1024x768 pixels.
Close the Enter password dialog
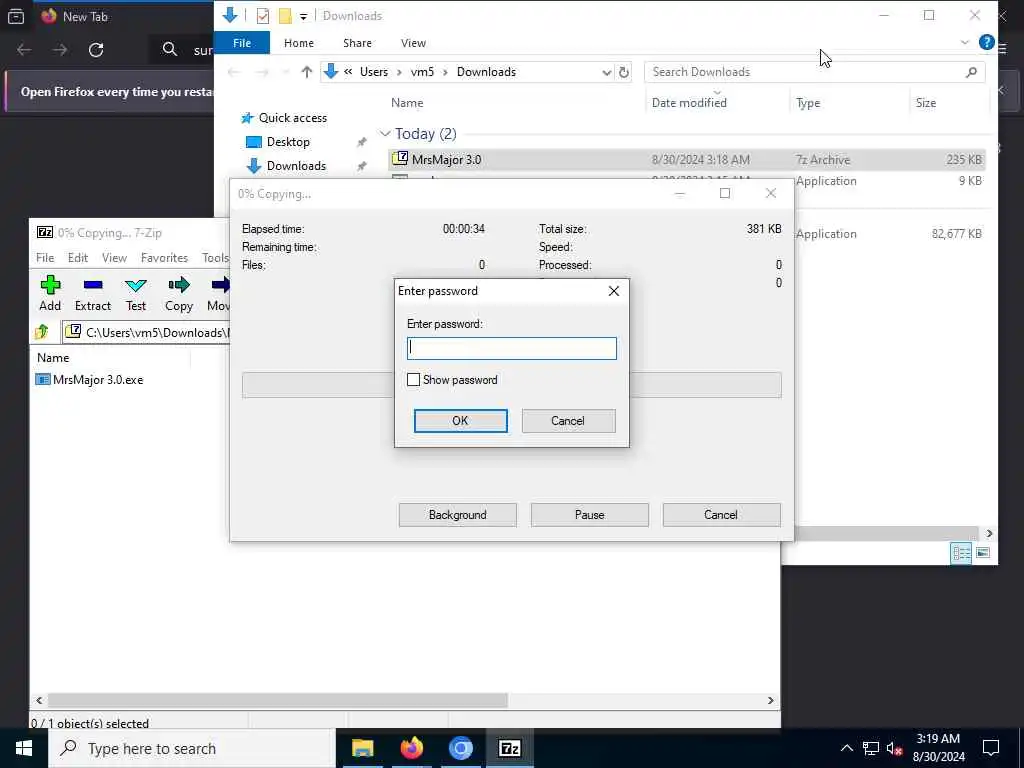coord(614,291)
